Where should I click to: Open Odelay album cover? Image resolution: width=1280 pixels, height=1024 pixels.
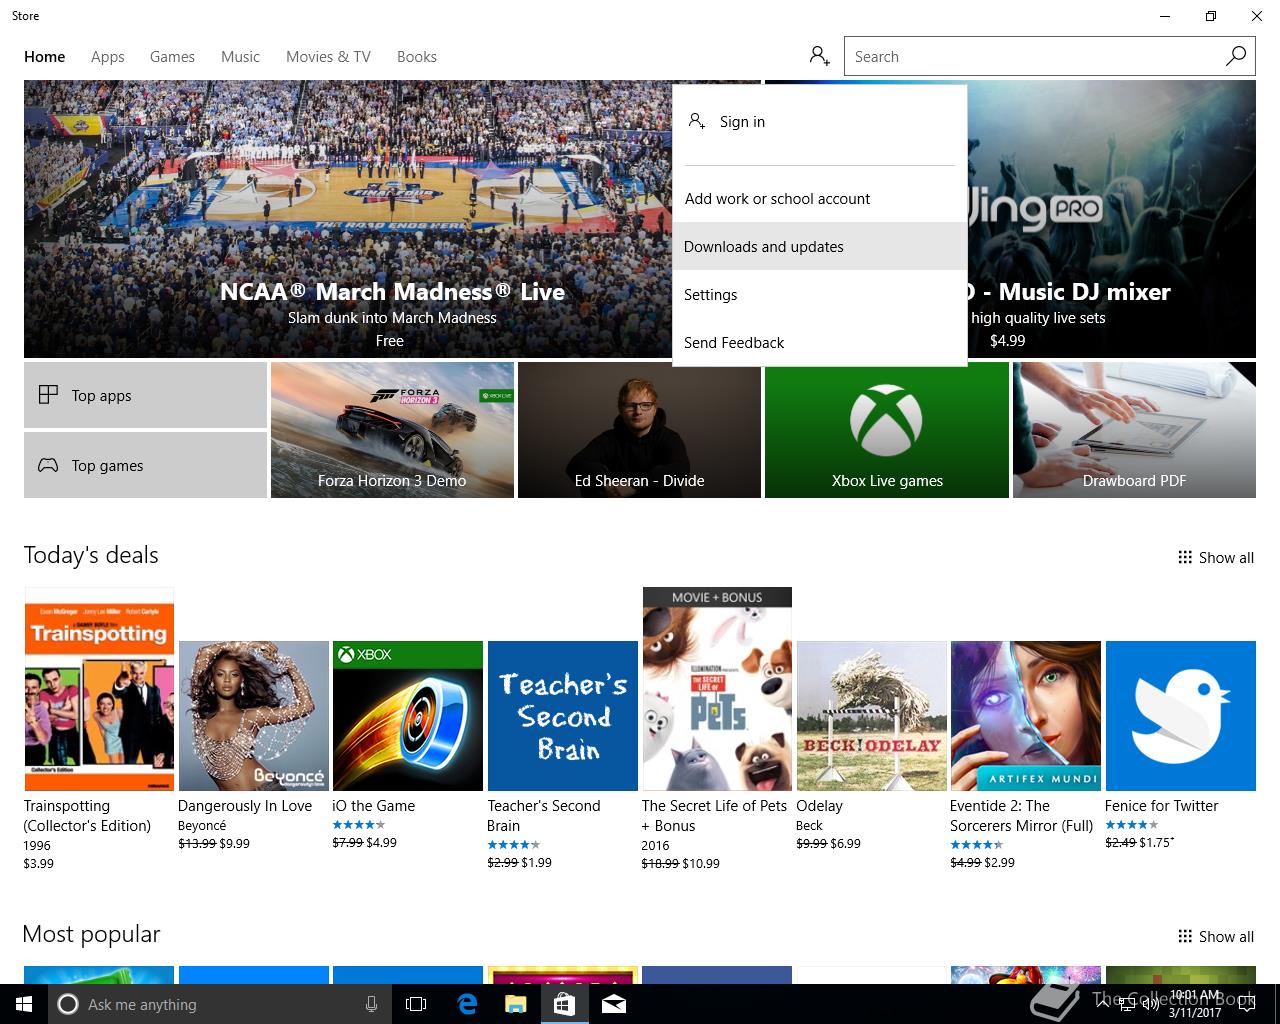coord(872,716)
